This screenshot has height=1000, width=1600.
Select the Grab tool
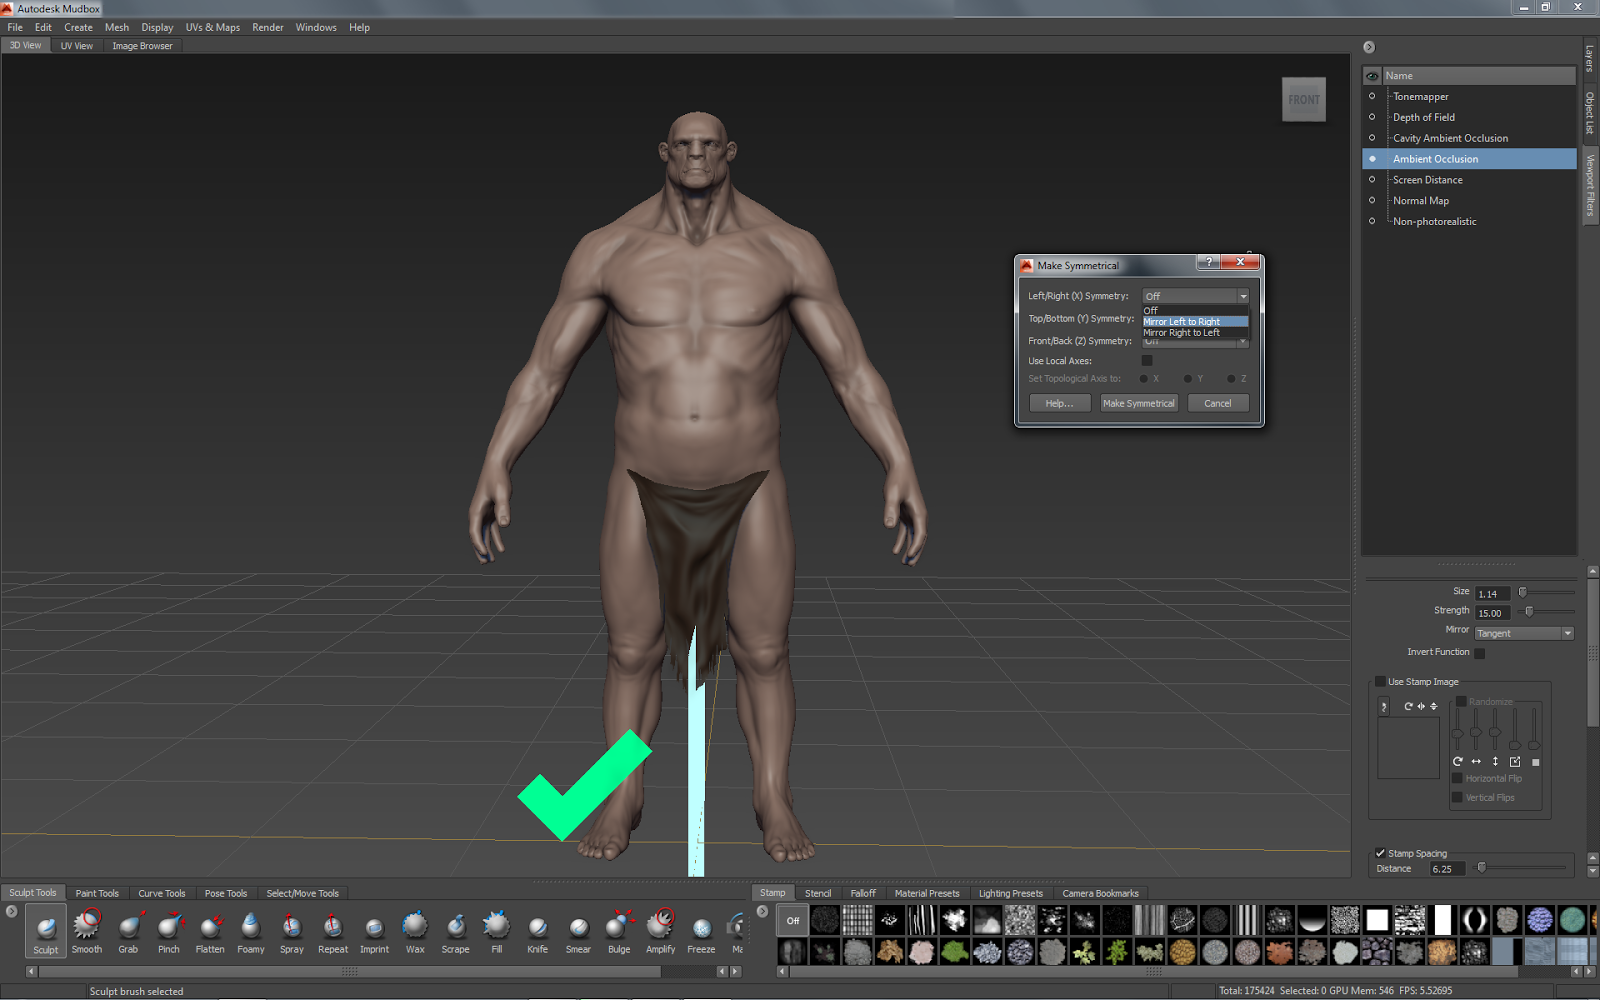coord(128,930)
